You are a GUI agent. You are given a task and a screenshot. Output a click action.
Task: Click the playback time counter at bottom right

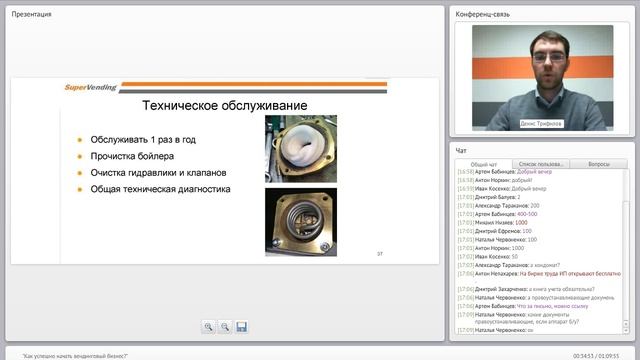(x=596, y=356)
